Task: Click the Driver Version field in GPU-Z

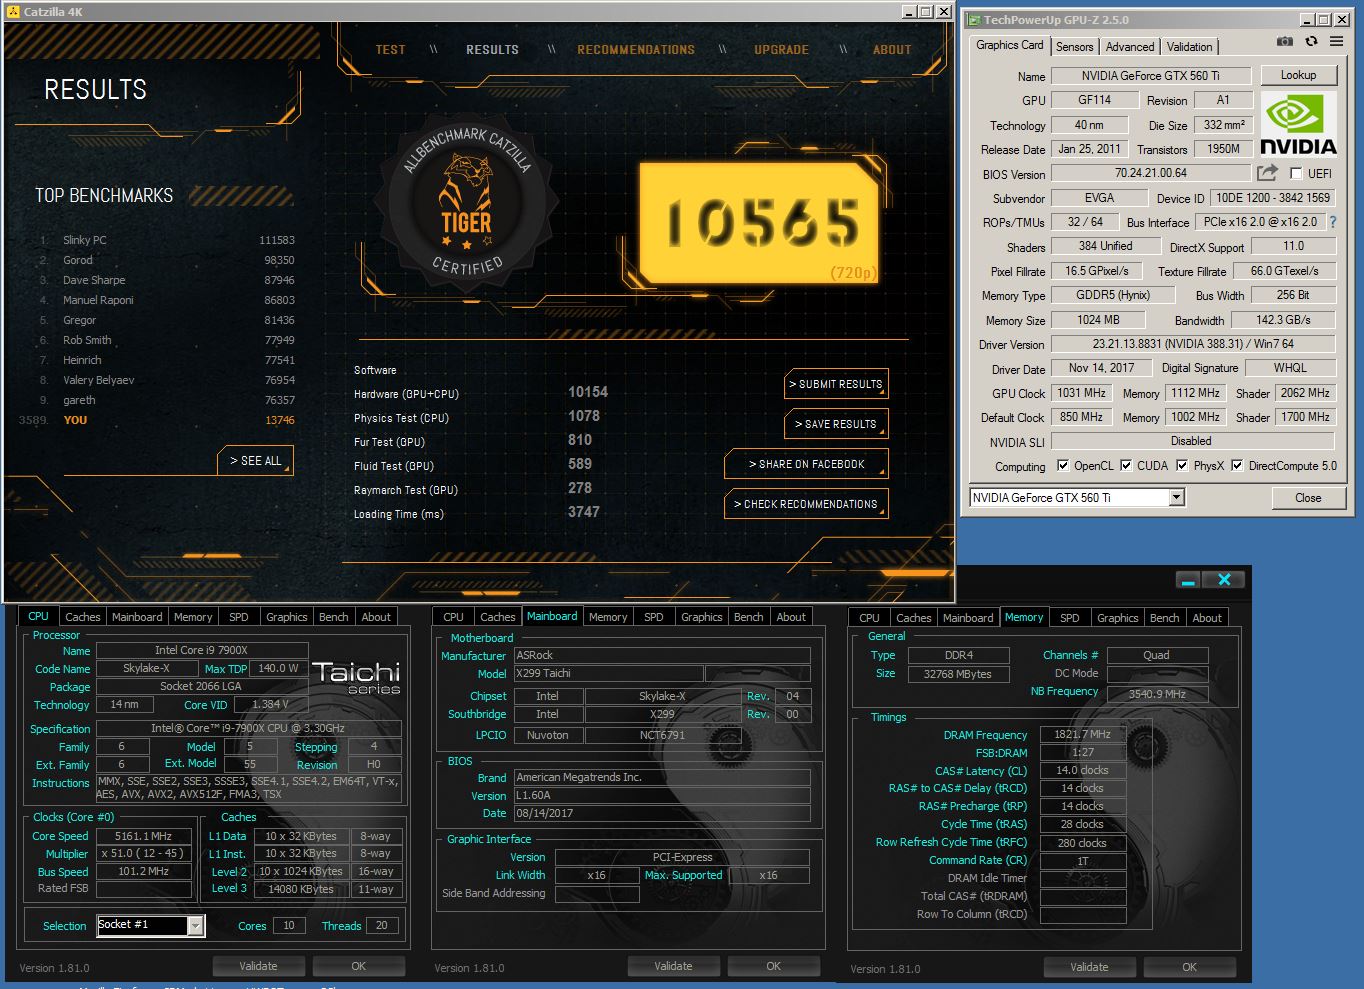Action: point(1193,344)
